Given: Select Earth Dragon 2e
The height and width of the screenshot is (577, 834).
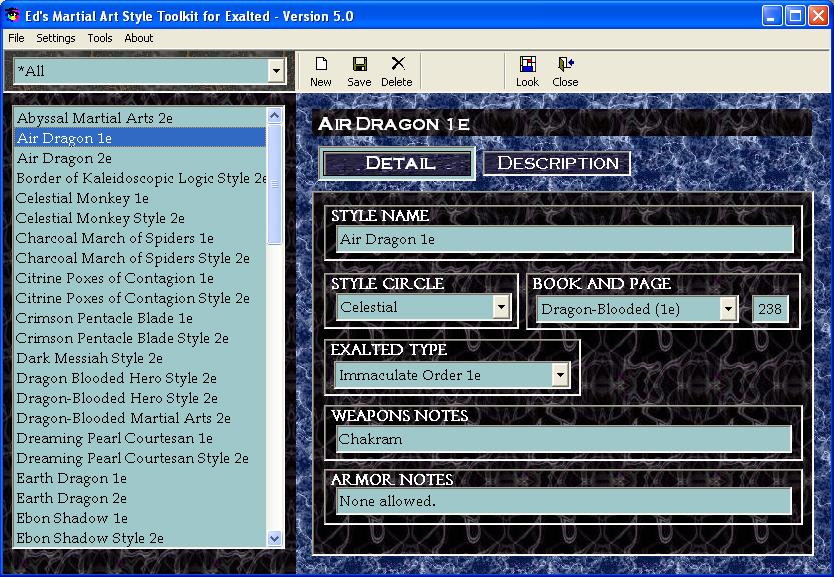Looking at the screenshot, I should [x=140, y=498].
